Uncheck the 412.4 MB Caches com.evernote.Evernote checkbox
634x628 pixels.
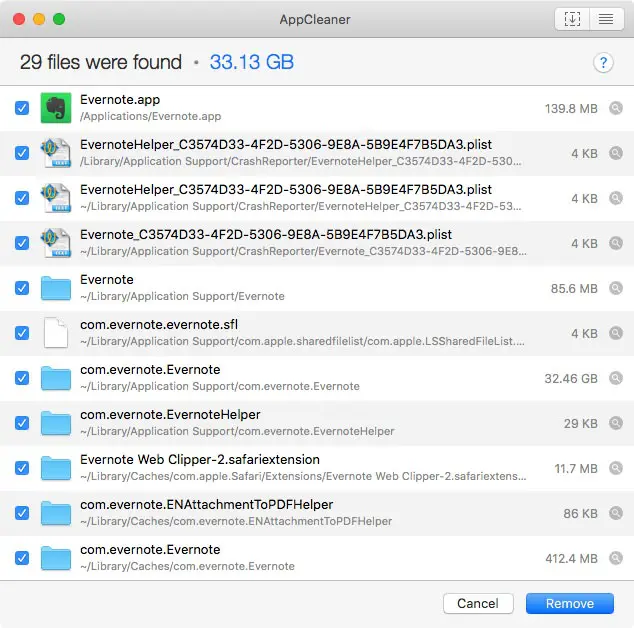tap(22, 558)
